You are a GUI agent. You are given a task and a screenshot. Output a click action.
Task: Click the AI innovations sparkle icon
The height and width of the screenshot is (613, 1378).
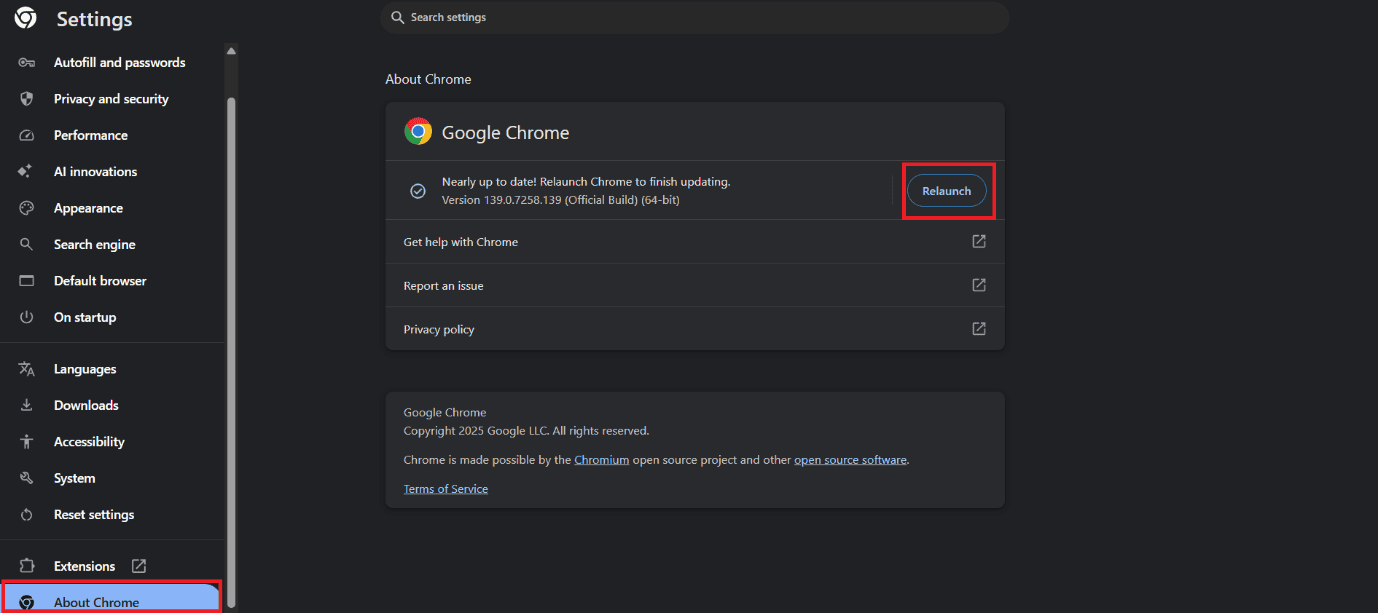27,172
